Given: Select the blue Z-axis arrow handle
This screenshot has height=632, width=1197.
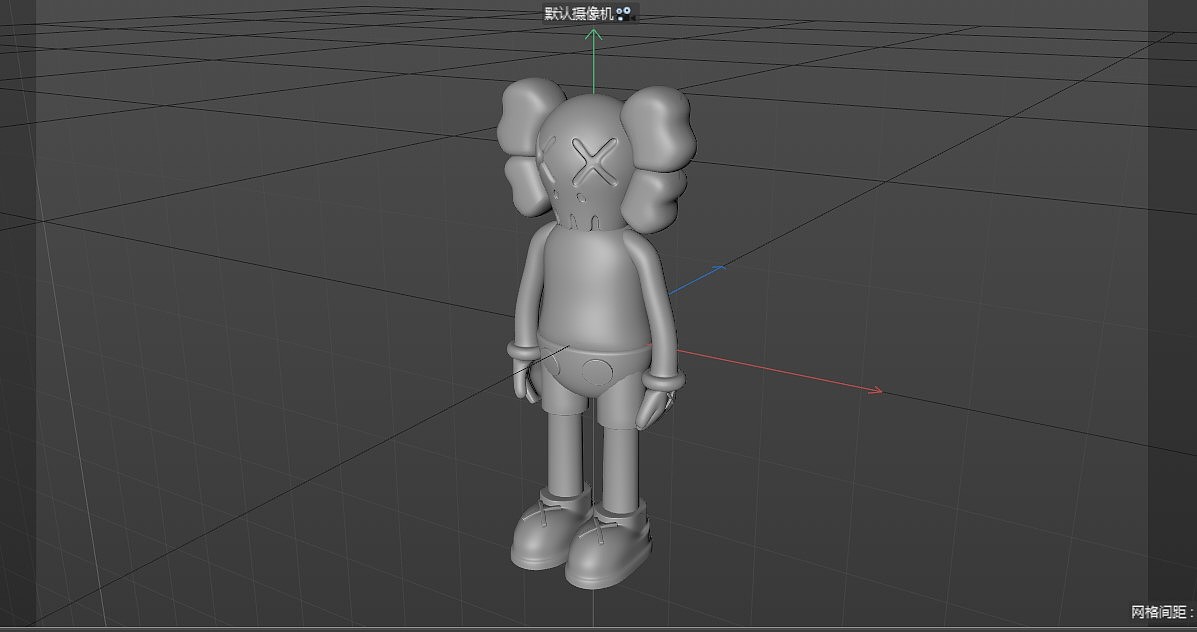Looking at the screenshot, I should [718, 269].
